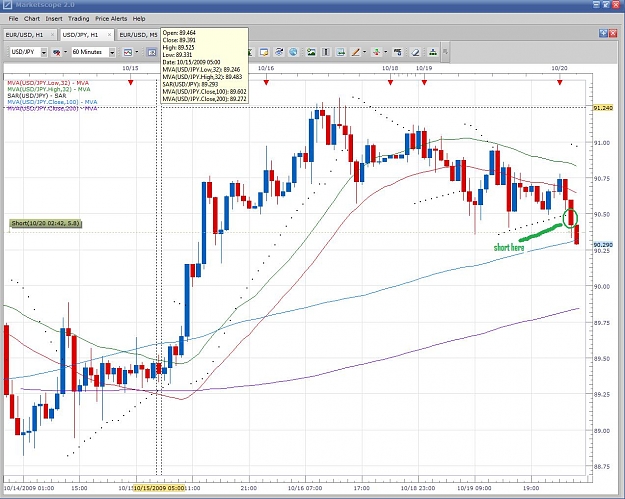
Task: Expand the 60 Minutes timeframe dropdown
Action: click(112, 52)
